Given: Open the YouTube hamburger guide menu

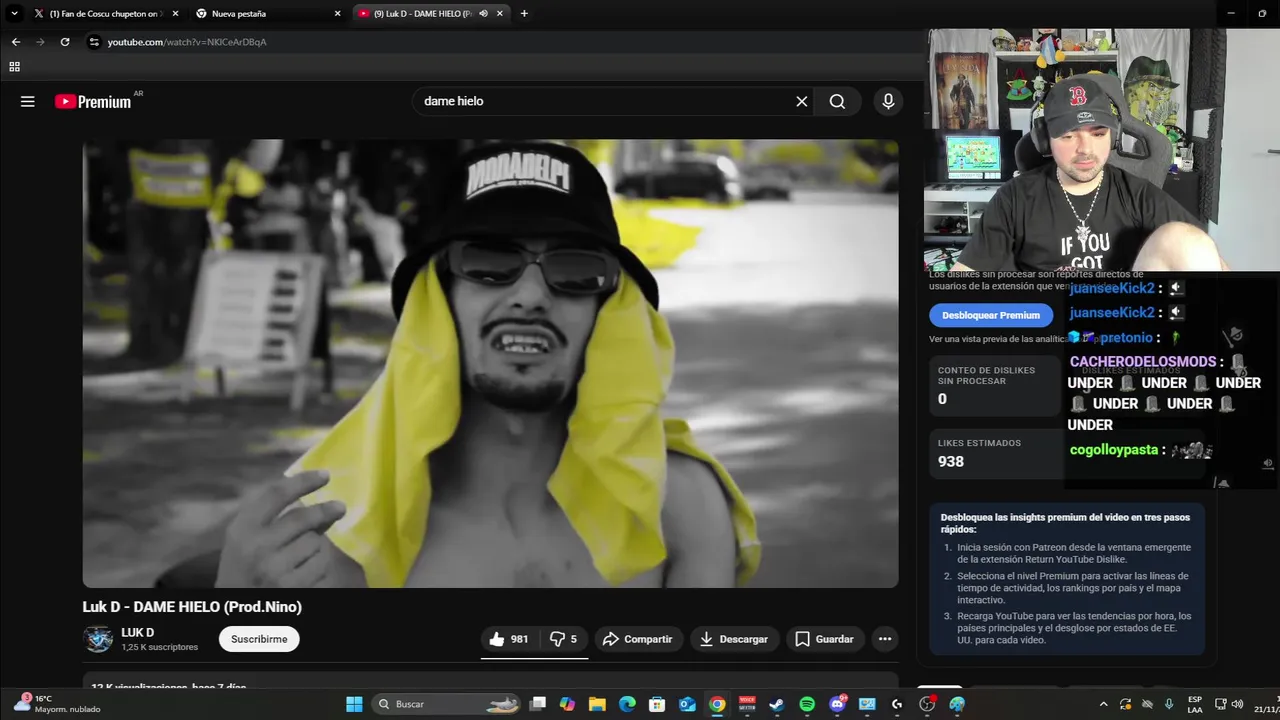Looking at the screenshot, I should point(28,101).
